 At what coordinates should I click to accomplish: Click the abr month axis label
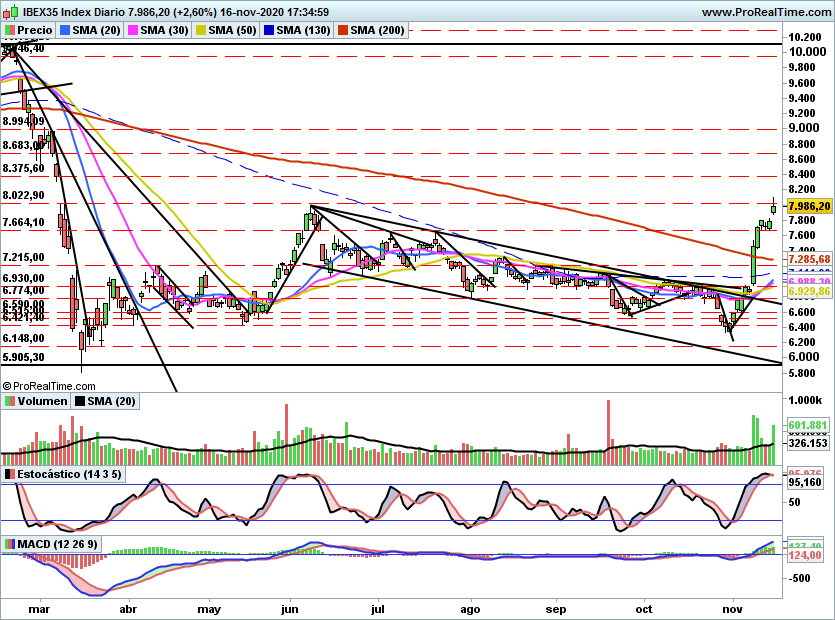(x=128, y=609)
